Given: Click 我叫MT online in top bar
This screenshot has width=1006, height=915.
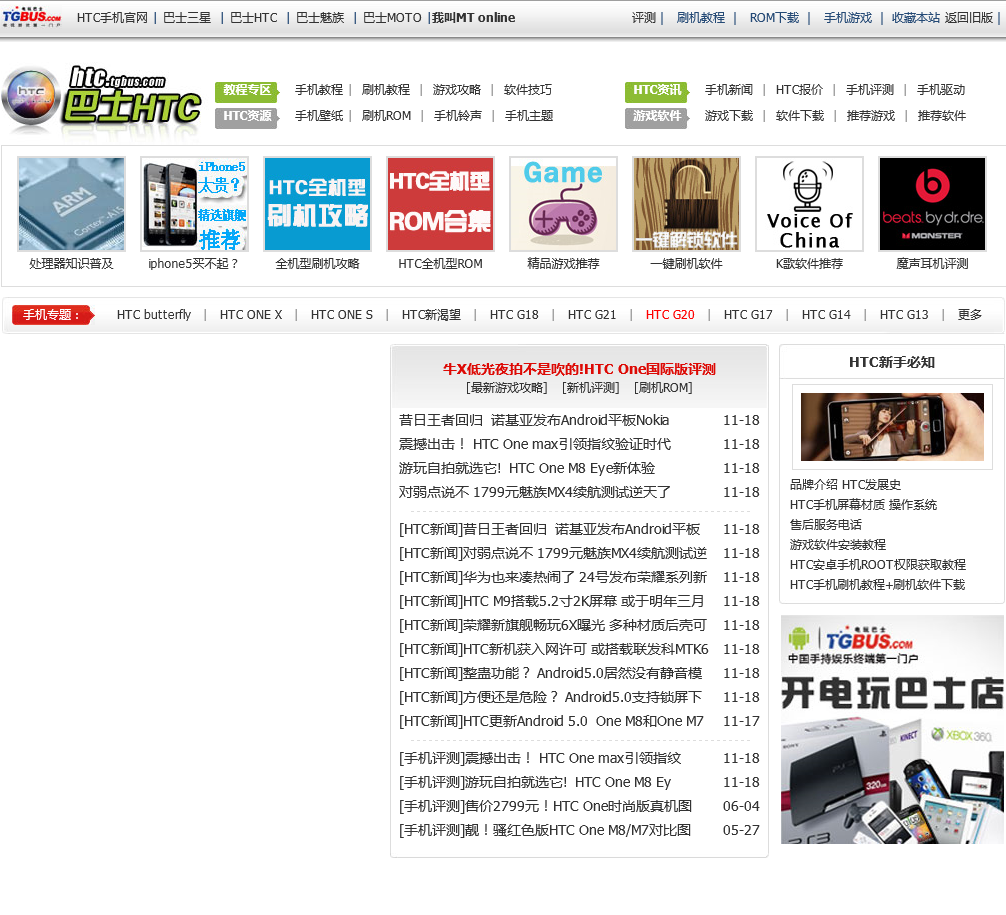Looking at the screenshot, I should tap(473, 18).
